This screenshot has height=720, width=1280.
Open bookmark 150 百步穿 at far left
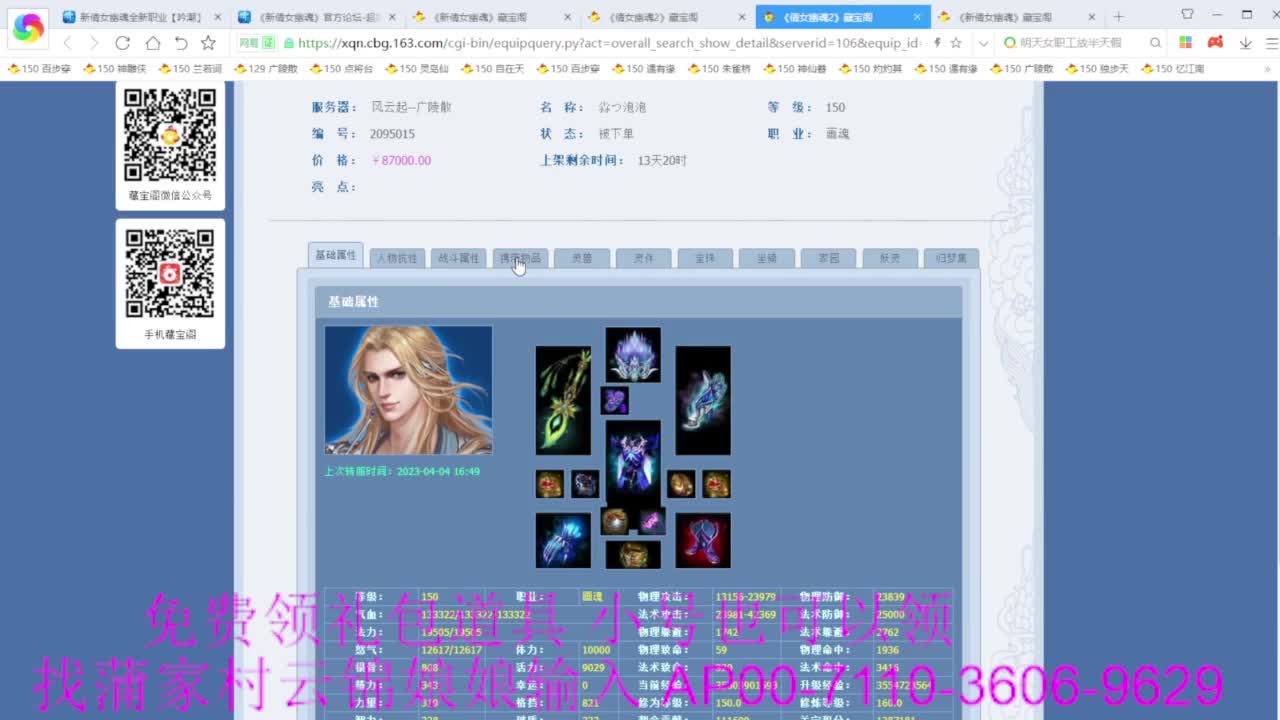[x=40, y=68]
